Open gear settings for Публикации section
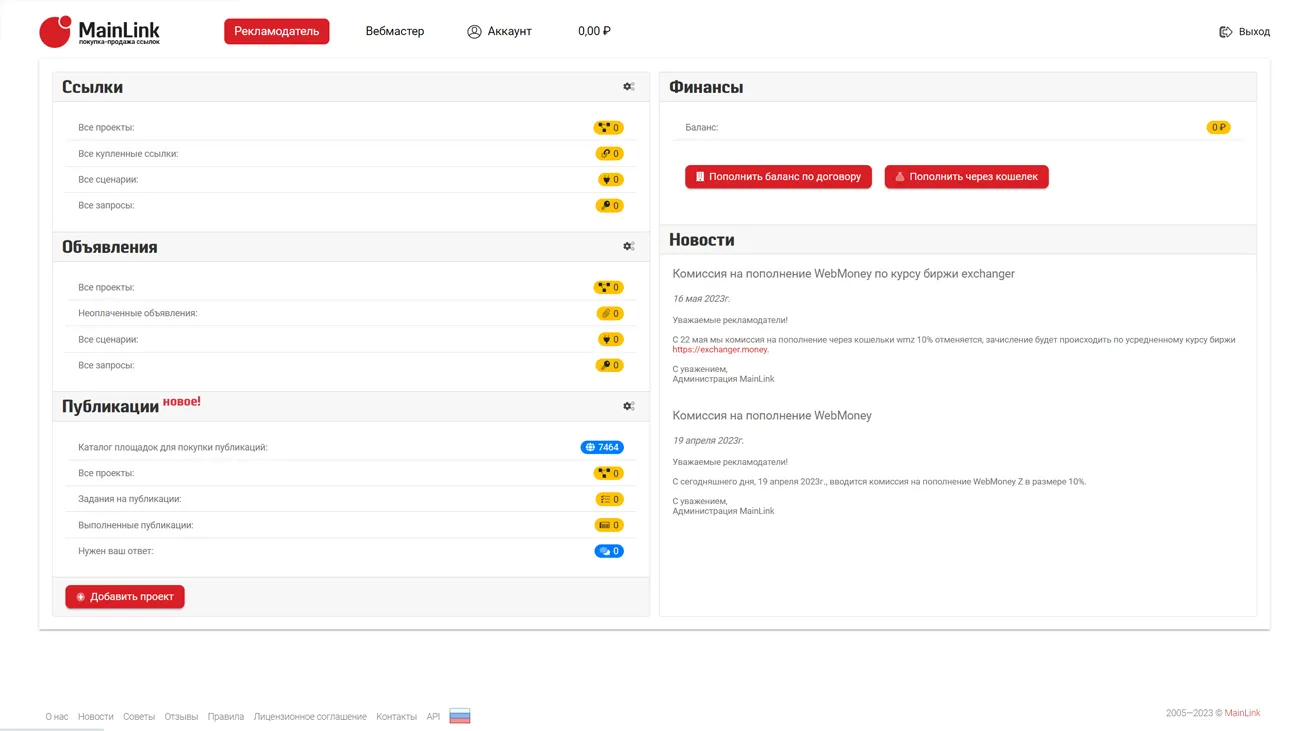The height and width of the screenshot is (731, 1300). point(628,406)
